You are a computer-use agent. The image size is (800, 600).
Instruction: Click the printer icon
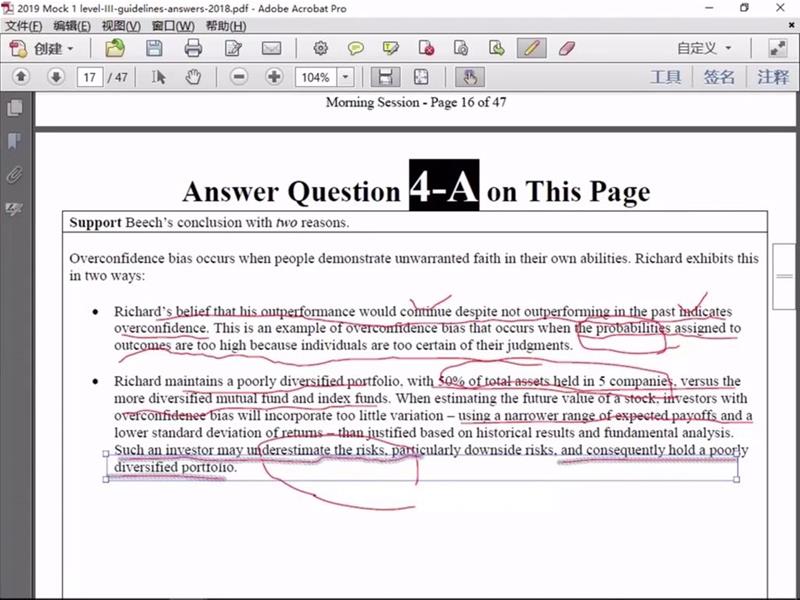[193, 48]
